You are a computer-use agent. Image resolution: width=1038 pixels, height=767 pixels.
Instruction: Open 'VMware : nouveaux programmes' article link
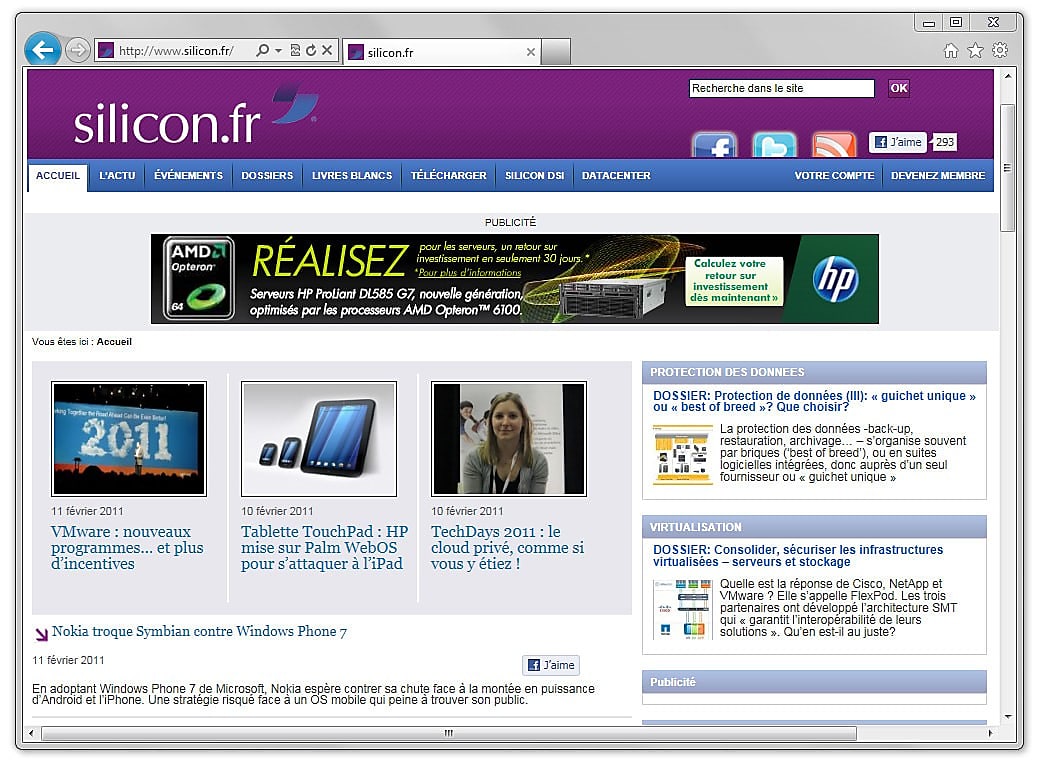[x=127, y=548]
